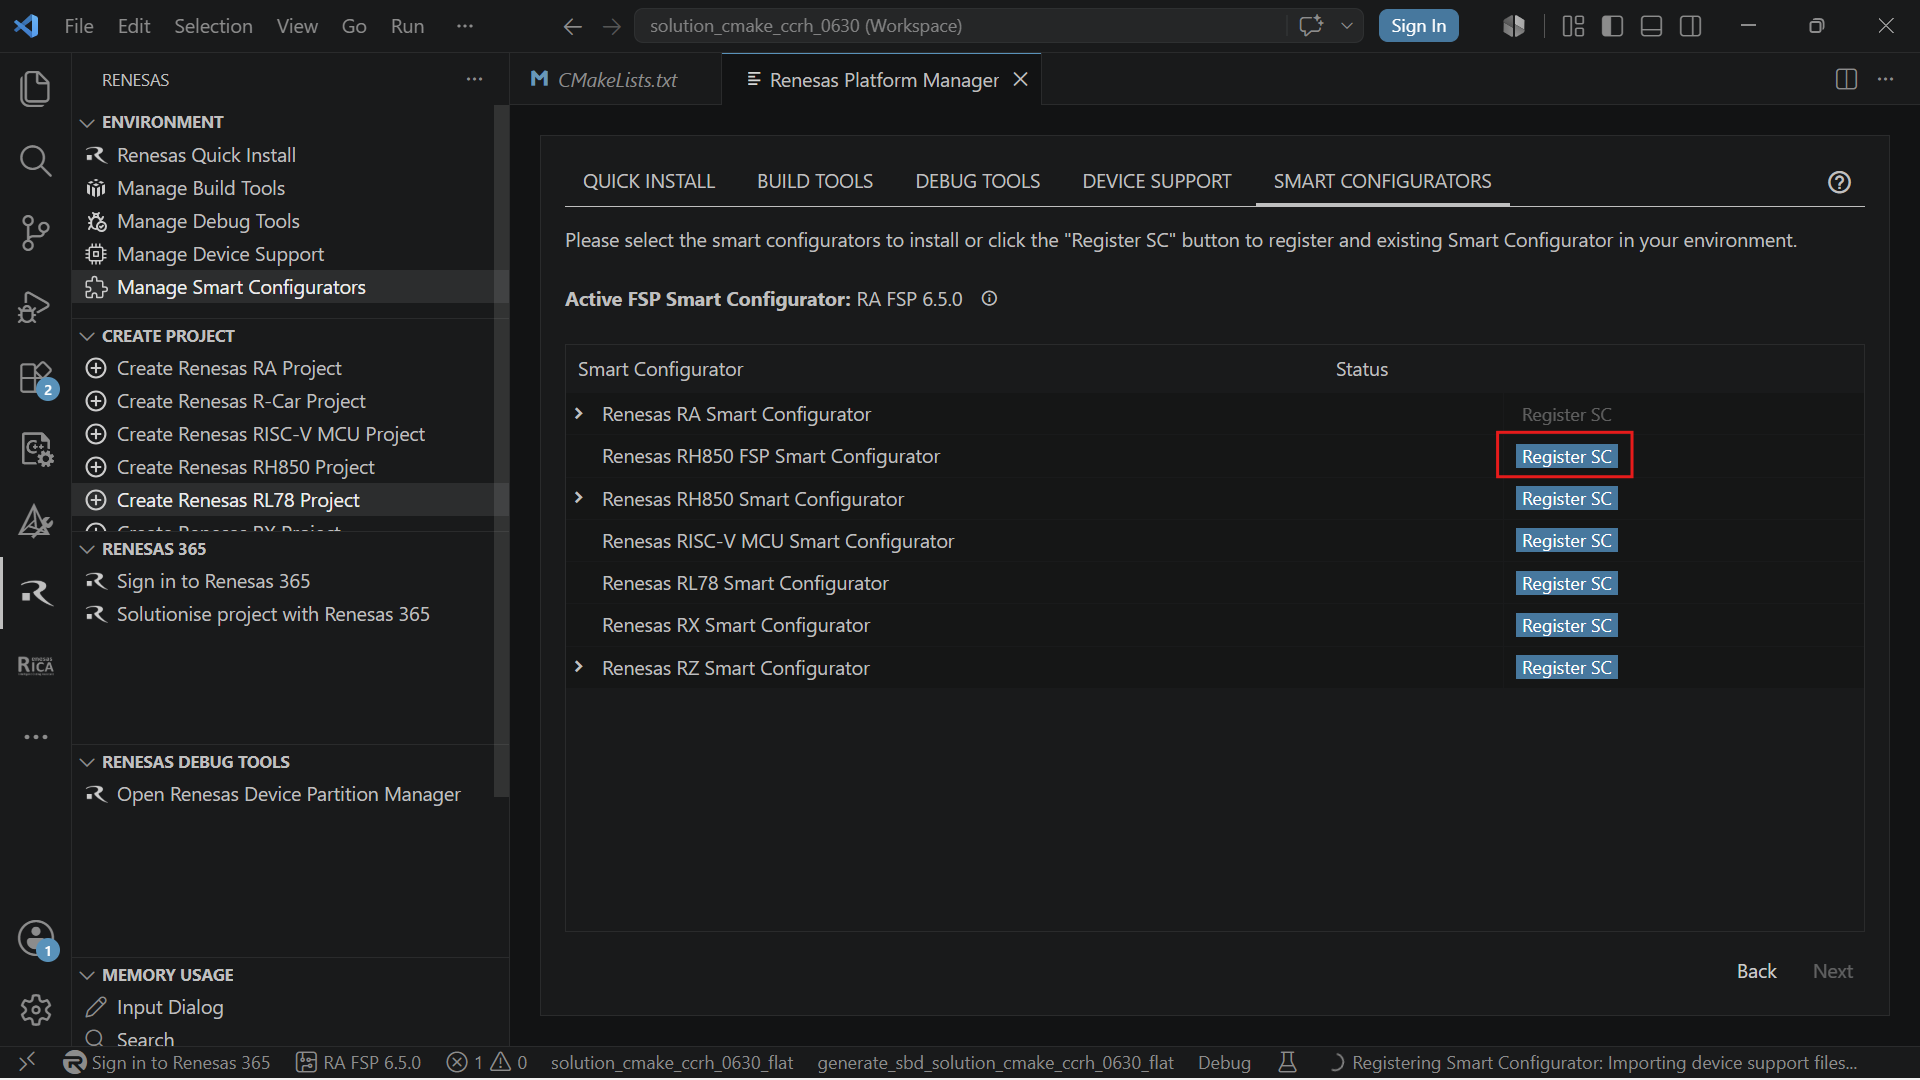Image resolution: width=1920 pixels, height=1080 pixels.
Task: Collapse the RENESAS 365 section
Action: pos(87,549)
